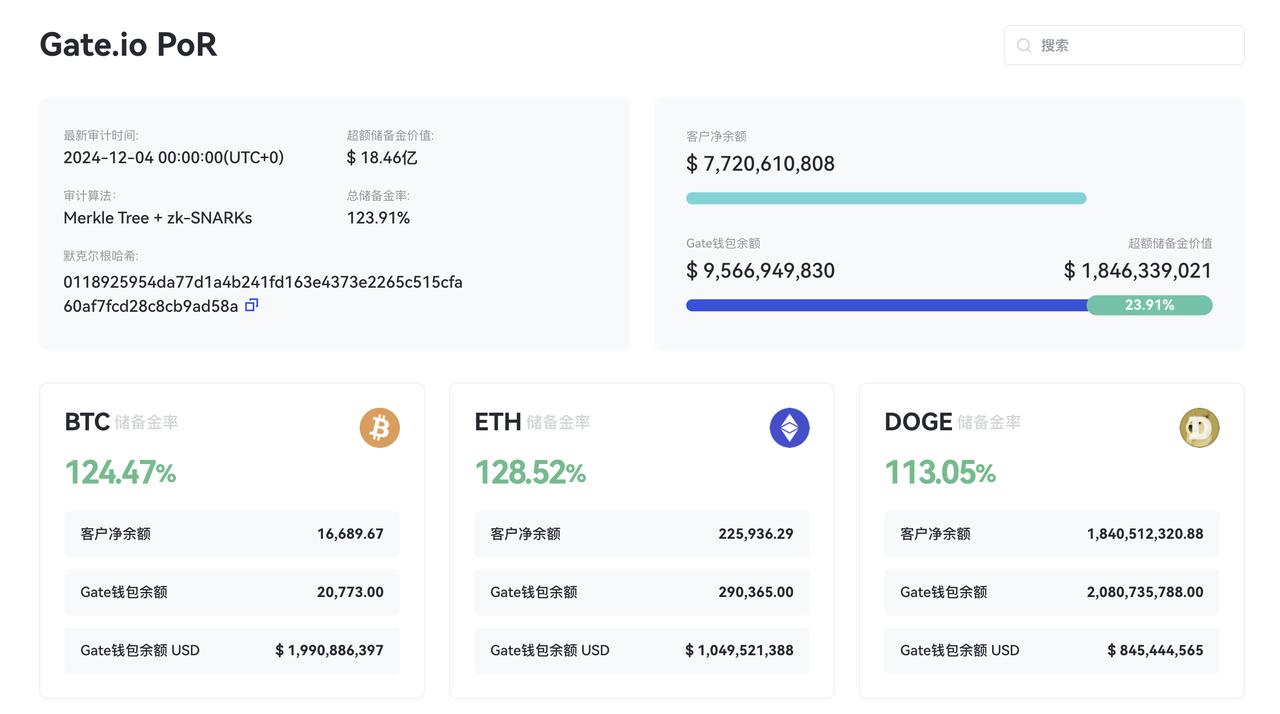The height and width of the screenshot is (714, 1280).
Task: Click inside the 搜索 search input field
Action: coord(1123,45)
